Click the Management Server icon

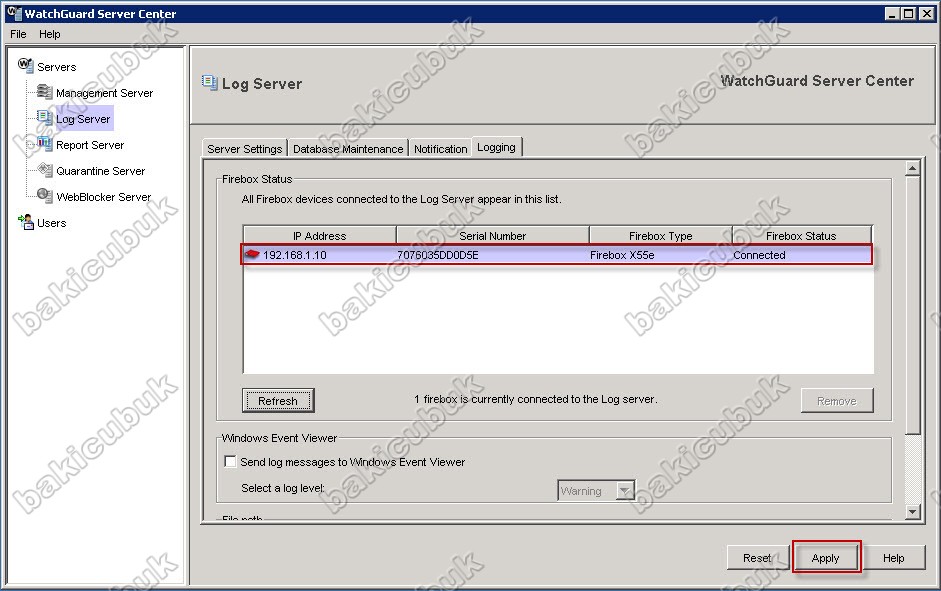44,92
